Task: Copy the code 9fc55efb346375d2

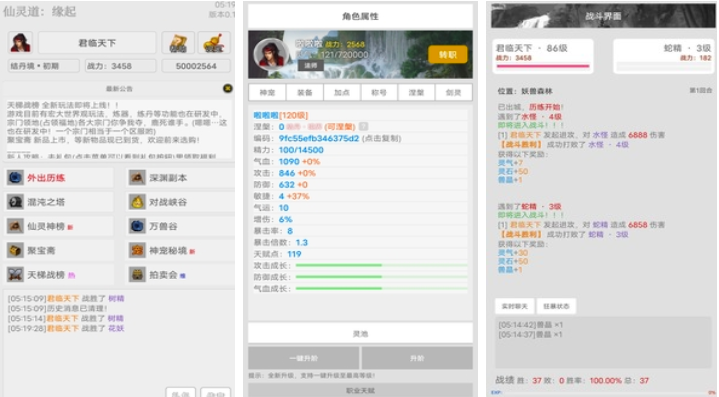Action: tap(319, 138)
